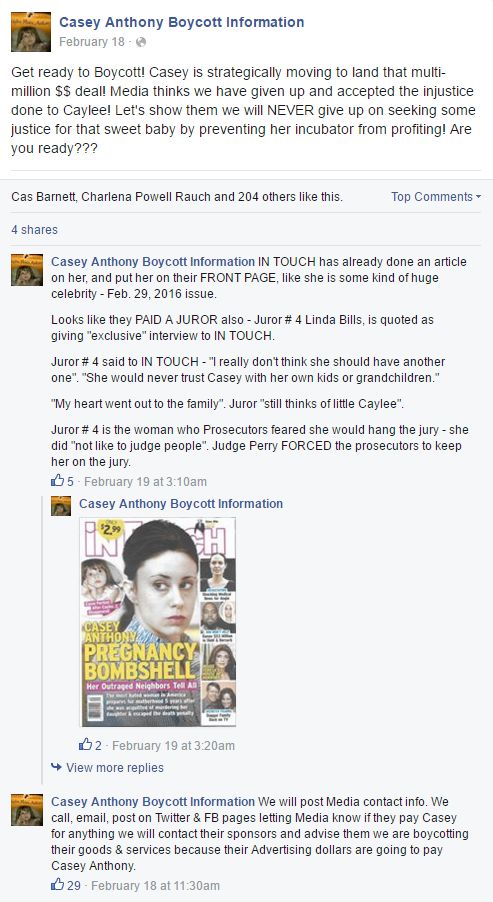This screenshot has height=902, width=493.
Task: Open the Casey Anthony Boycott Information page title
Action: (182, 22)
